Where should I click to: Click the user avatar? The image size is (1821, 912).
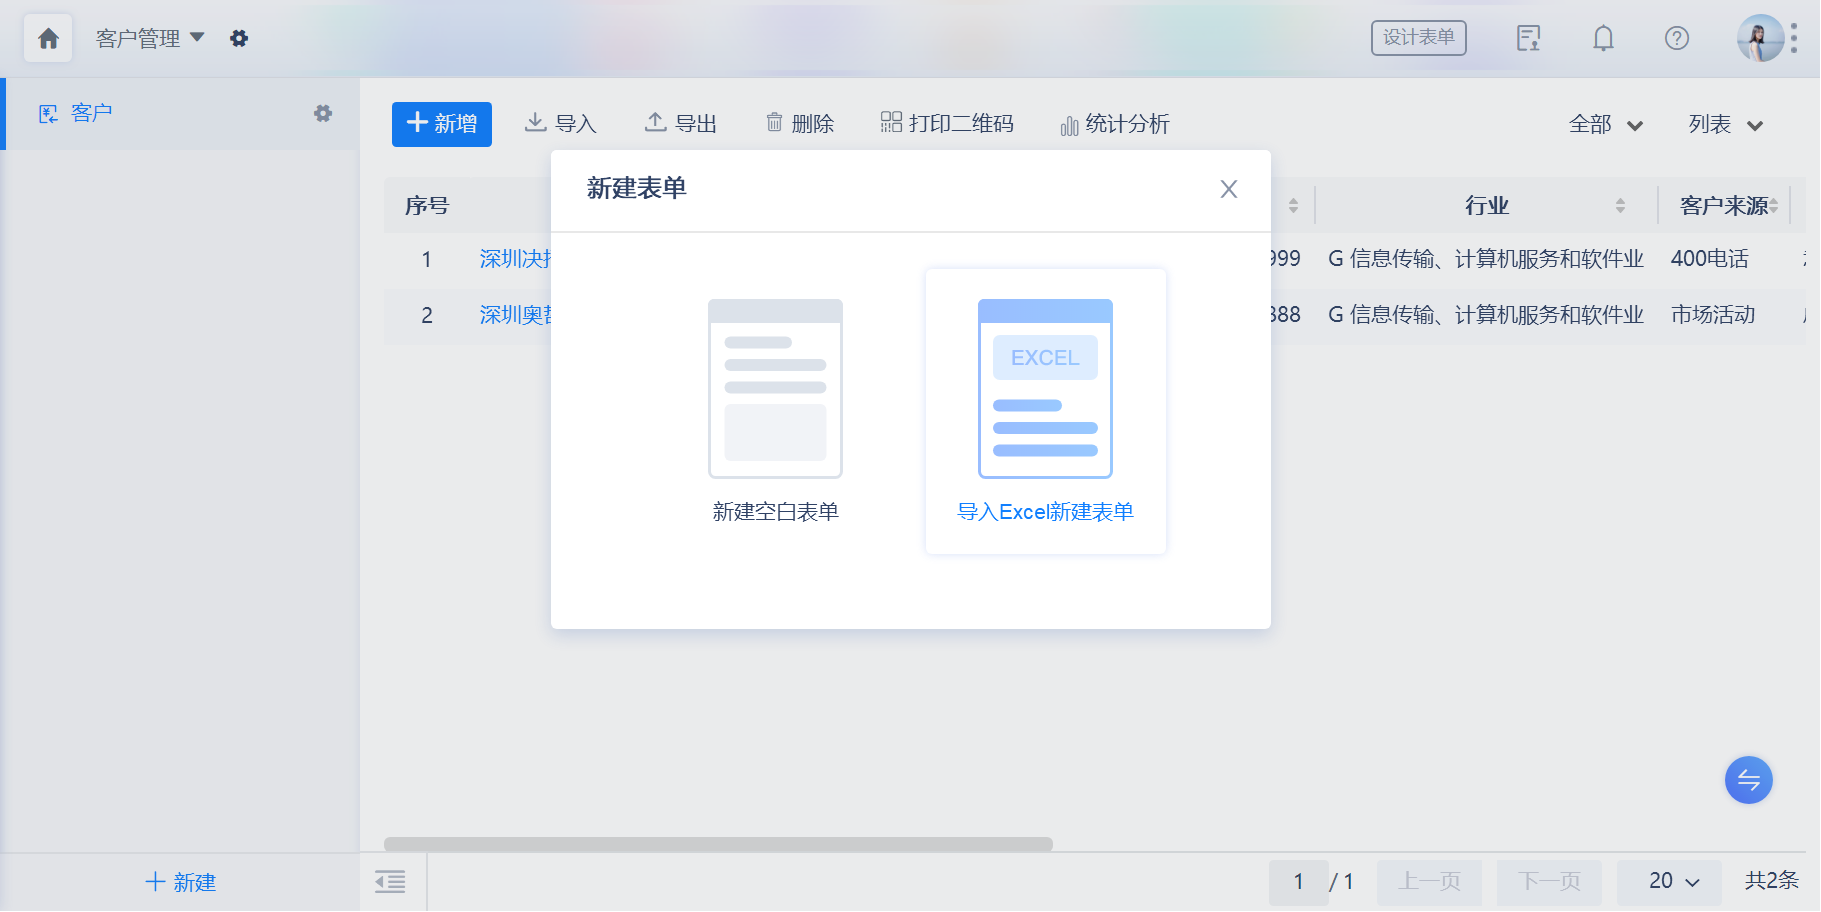[1760, 38]
